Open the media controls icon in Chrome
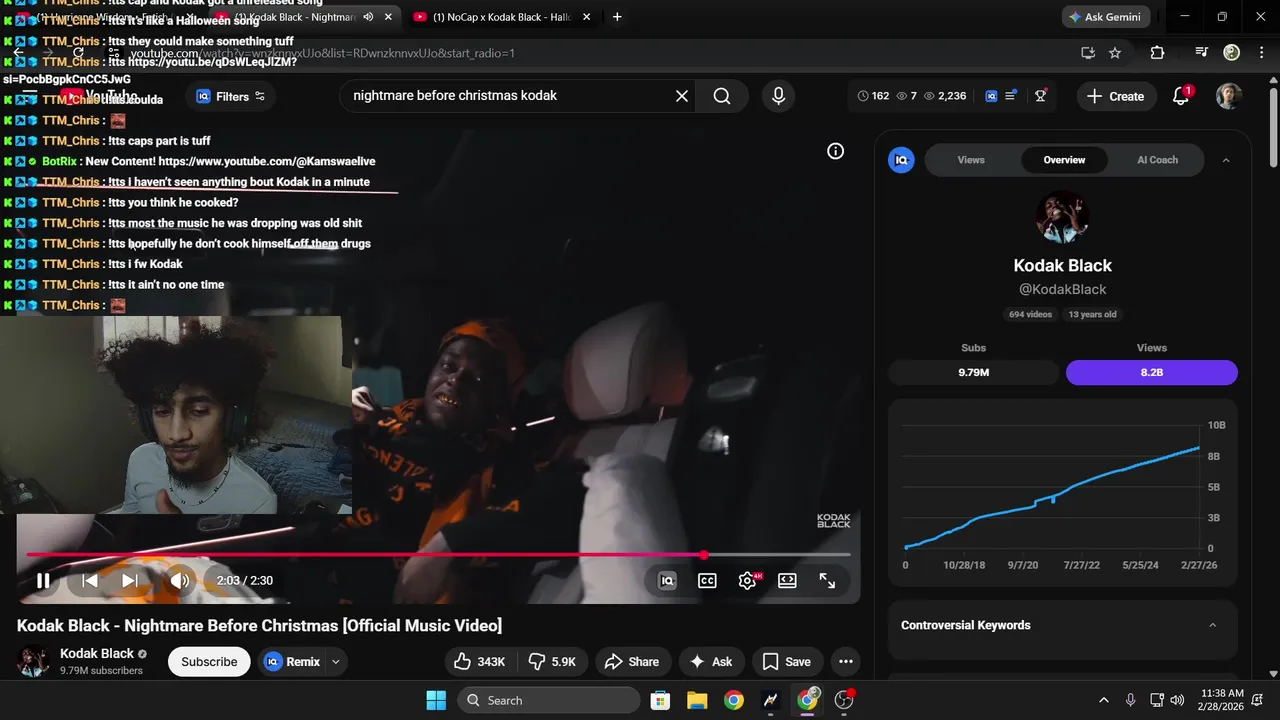Image resolution: width=1280 pixels, height=720 pixels. (1202, 53)
